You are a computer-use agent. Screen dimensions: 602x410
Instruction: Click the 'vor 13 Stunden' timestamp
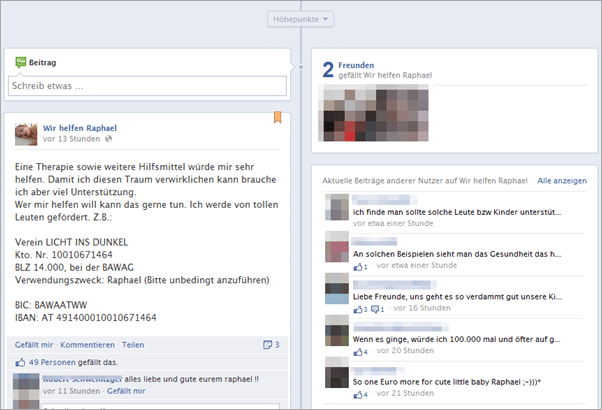click(71, 139)
